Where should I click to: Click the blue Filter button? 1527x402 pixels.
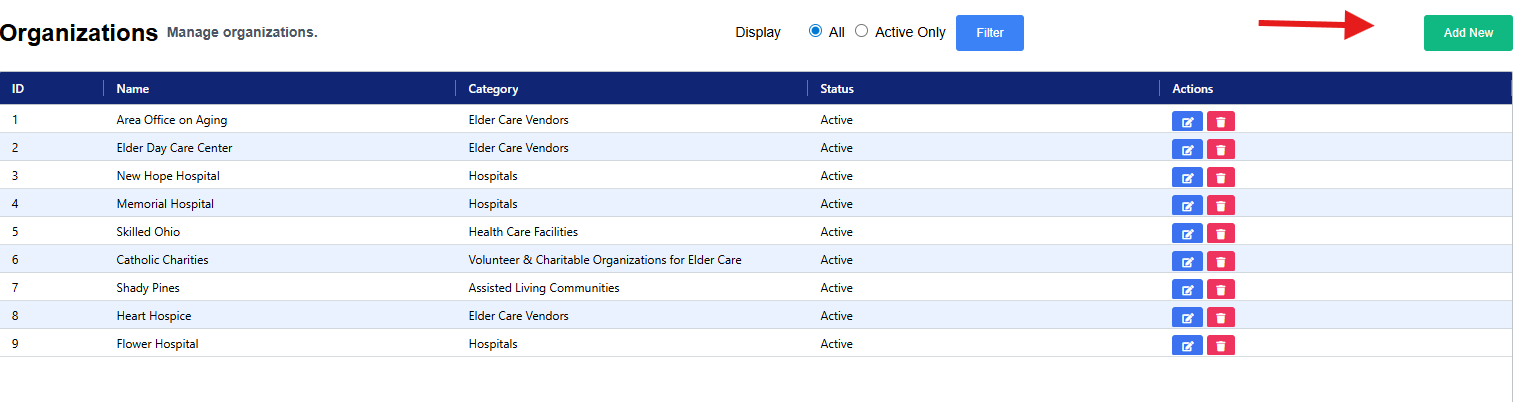[989, 33]
